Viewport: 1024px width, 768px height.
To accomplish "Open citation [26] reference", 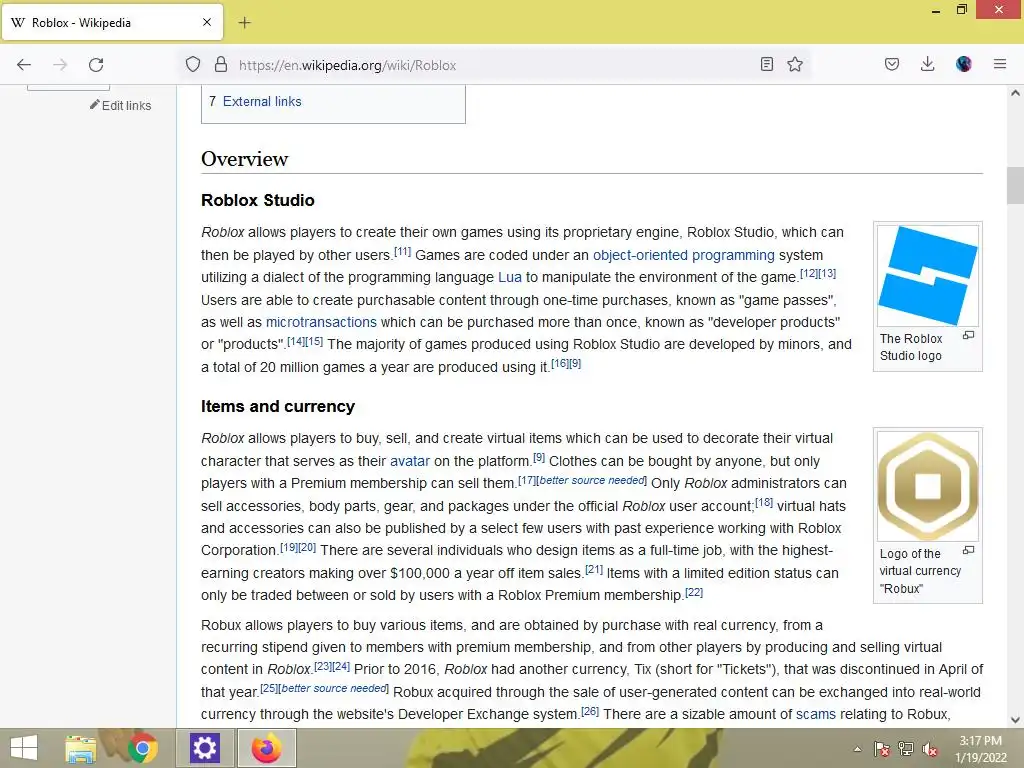I will click(x=590, y=711).
